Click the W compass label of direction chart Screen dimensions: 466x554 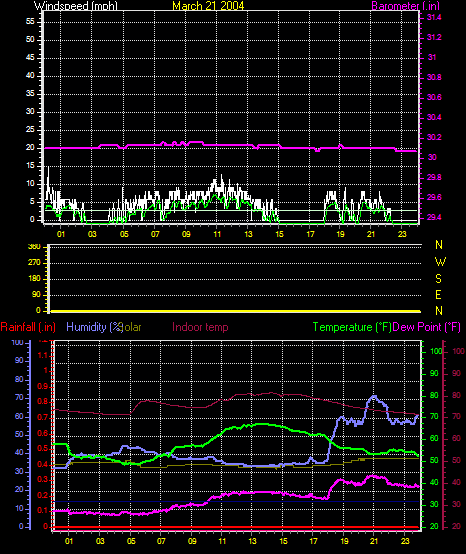(440, 262)
